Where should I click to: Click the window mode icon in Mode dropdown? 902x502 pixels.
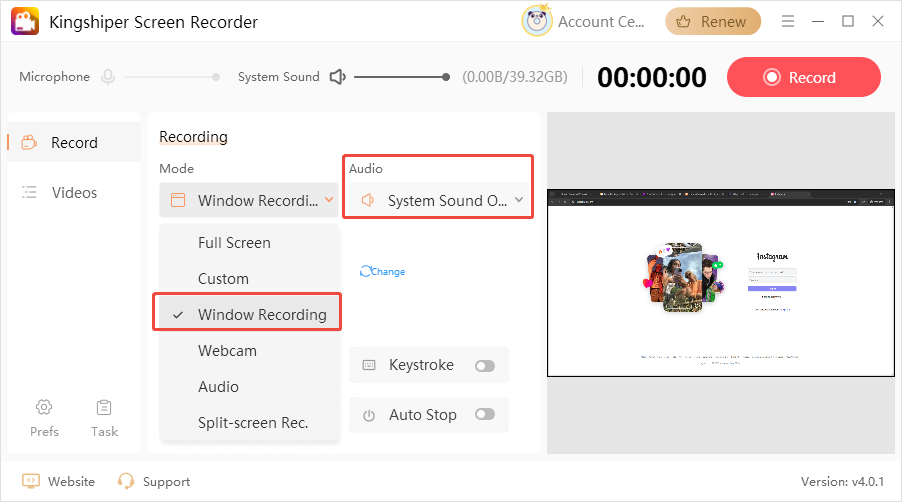pos(178,200)
